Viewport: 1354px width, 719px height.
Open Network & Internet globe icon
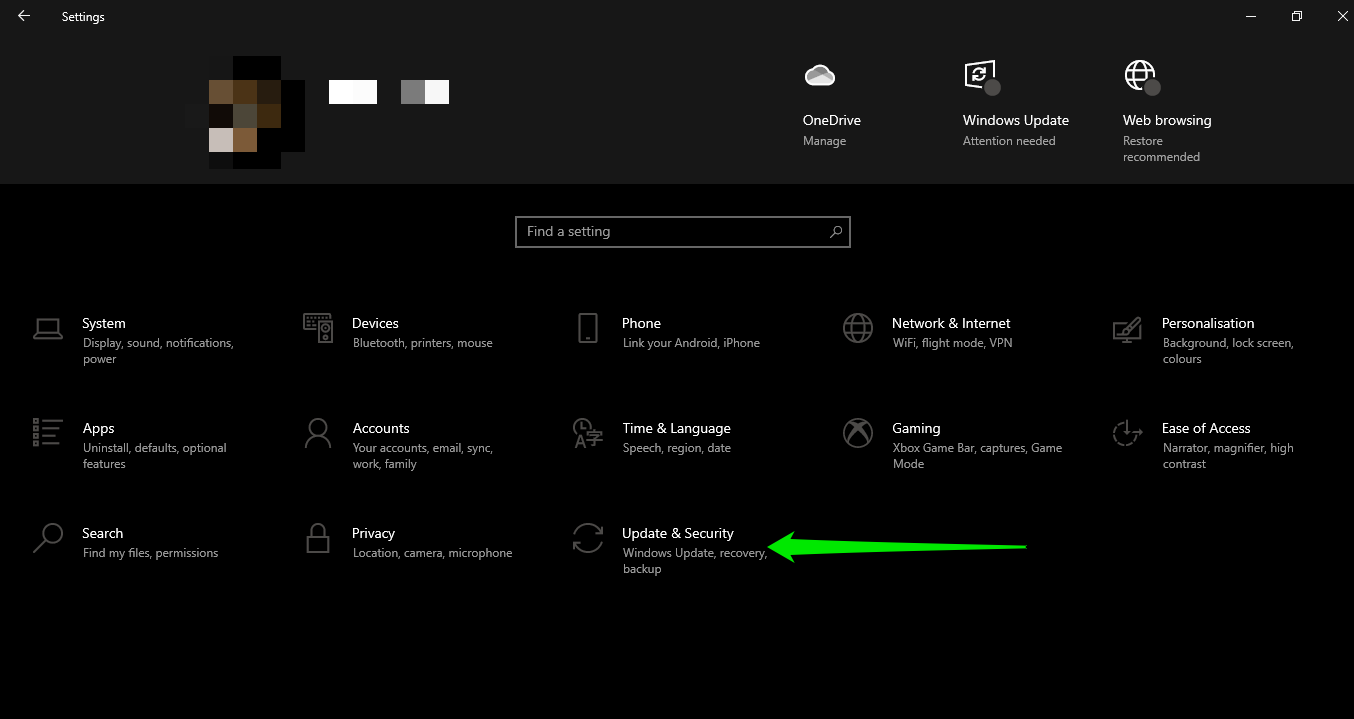click(857, 327)
